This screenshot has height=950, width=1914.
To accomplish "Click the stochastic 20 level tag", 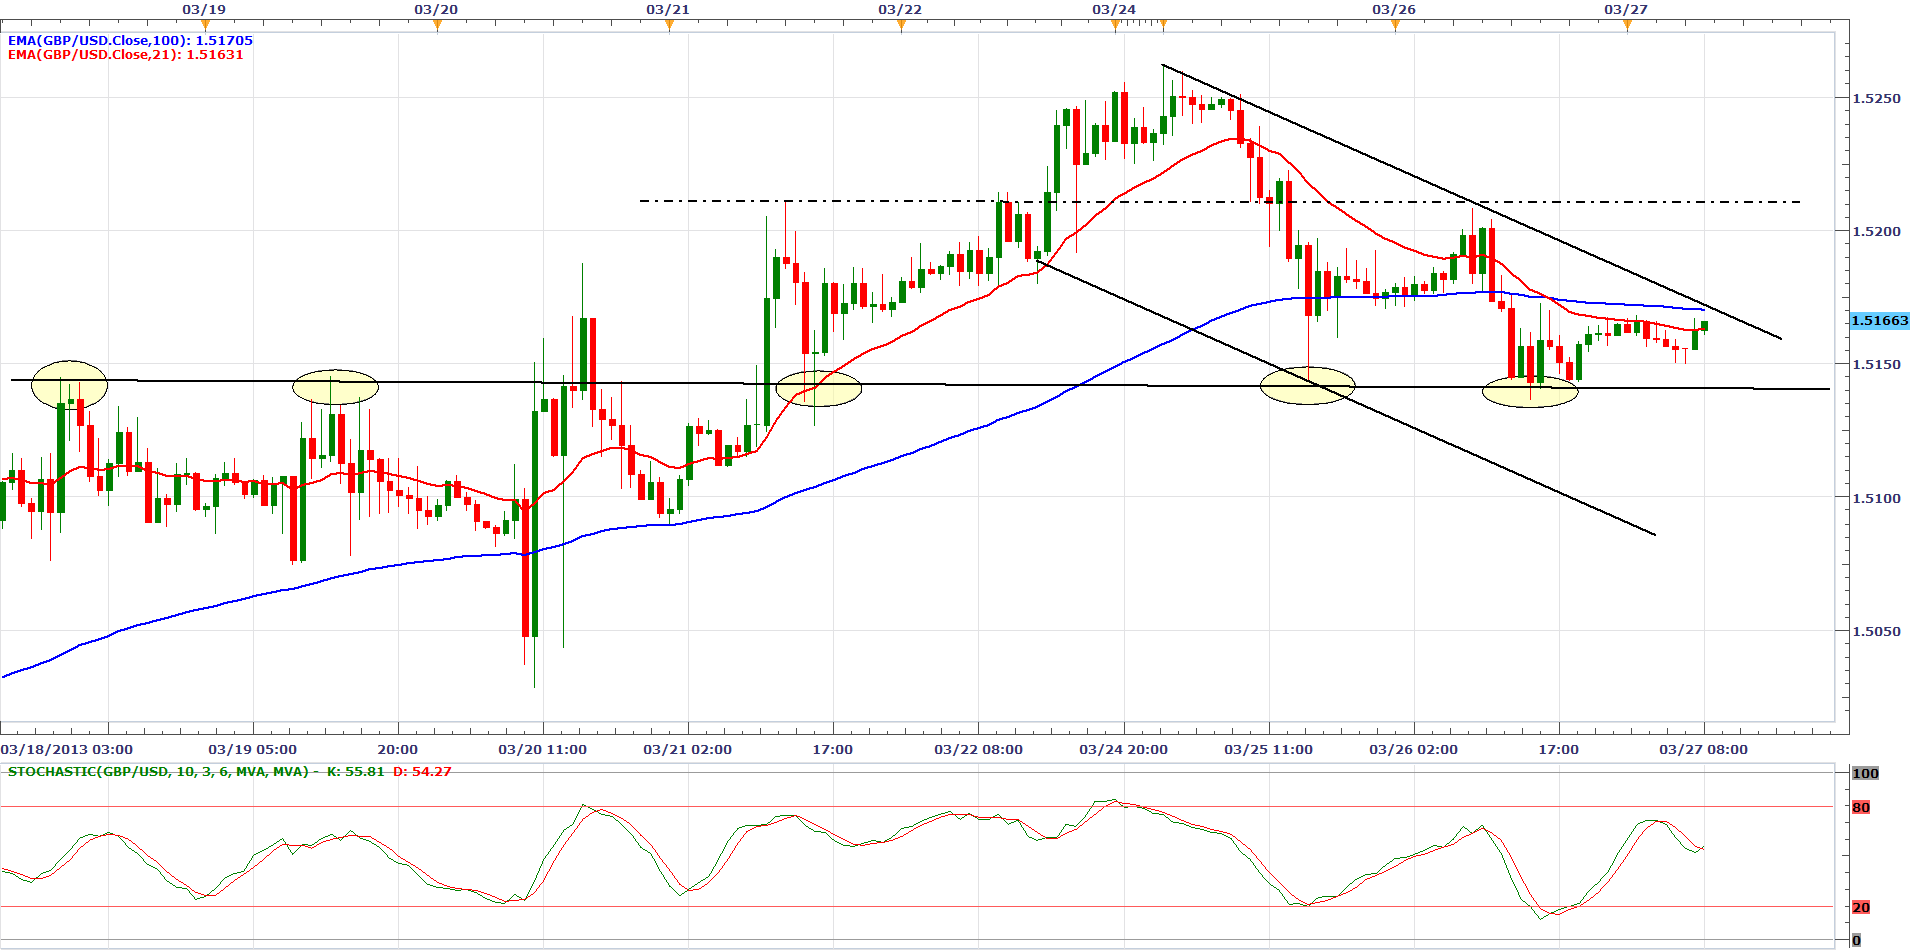I will 1861,908.
